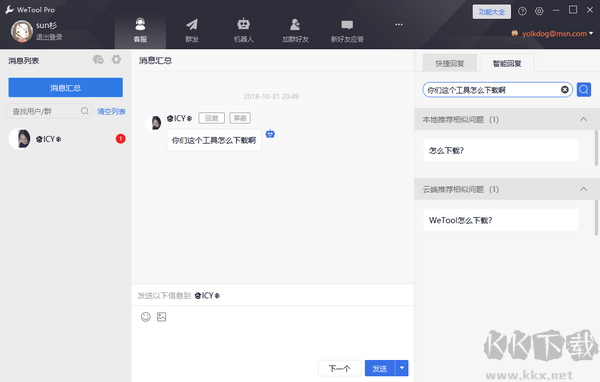600x382 pixels.
Task: Click ICY's avatar in the chat area
Action: (154, 122)
